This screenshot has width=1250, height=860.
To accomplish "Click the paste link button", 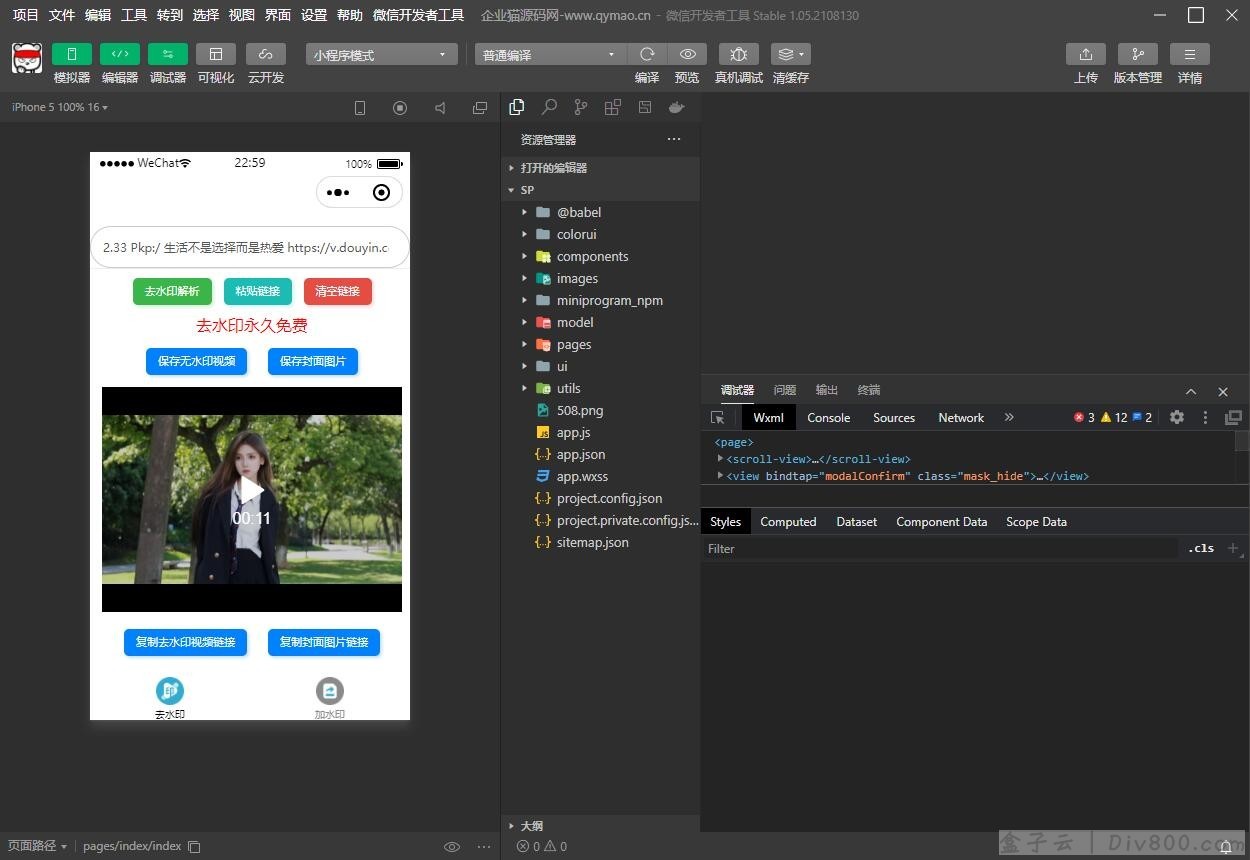I will point(258,291).
